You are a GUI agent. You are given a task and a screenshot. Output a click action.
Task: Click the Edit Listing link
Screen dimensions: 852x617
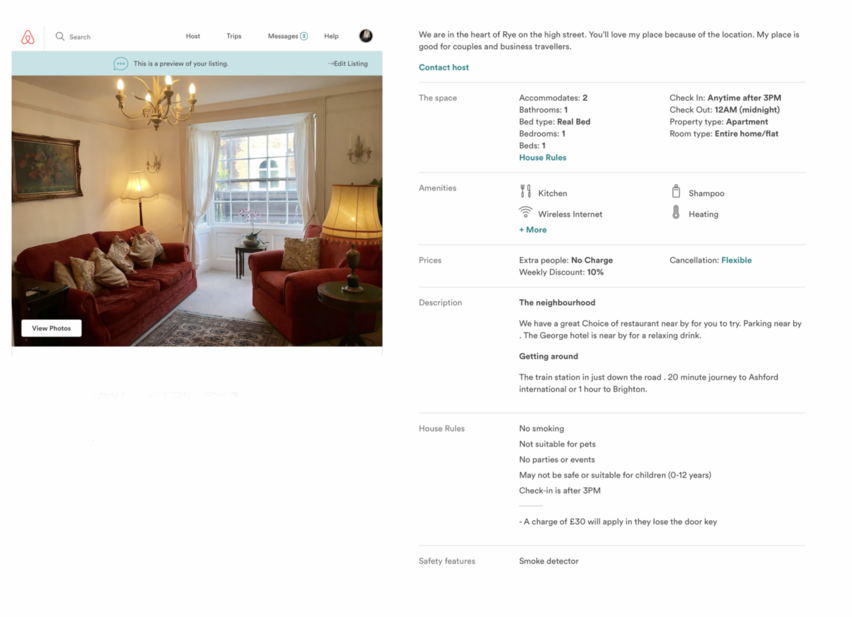click(x=348, y=64)
